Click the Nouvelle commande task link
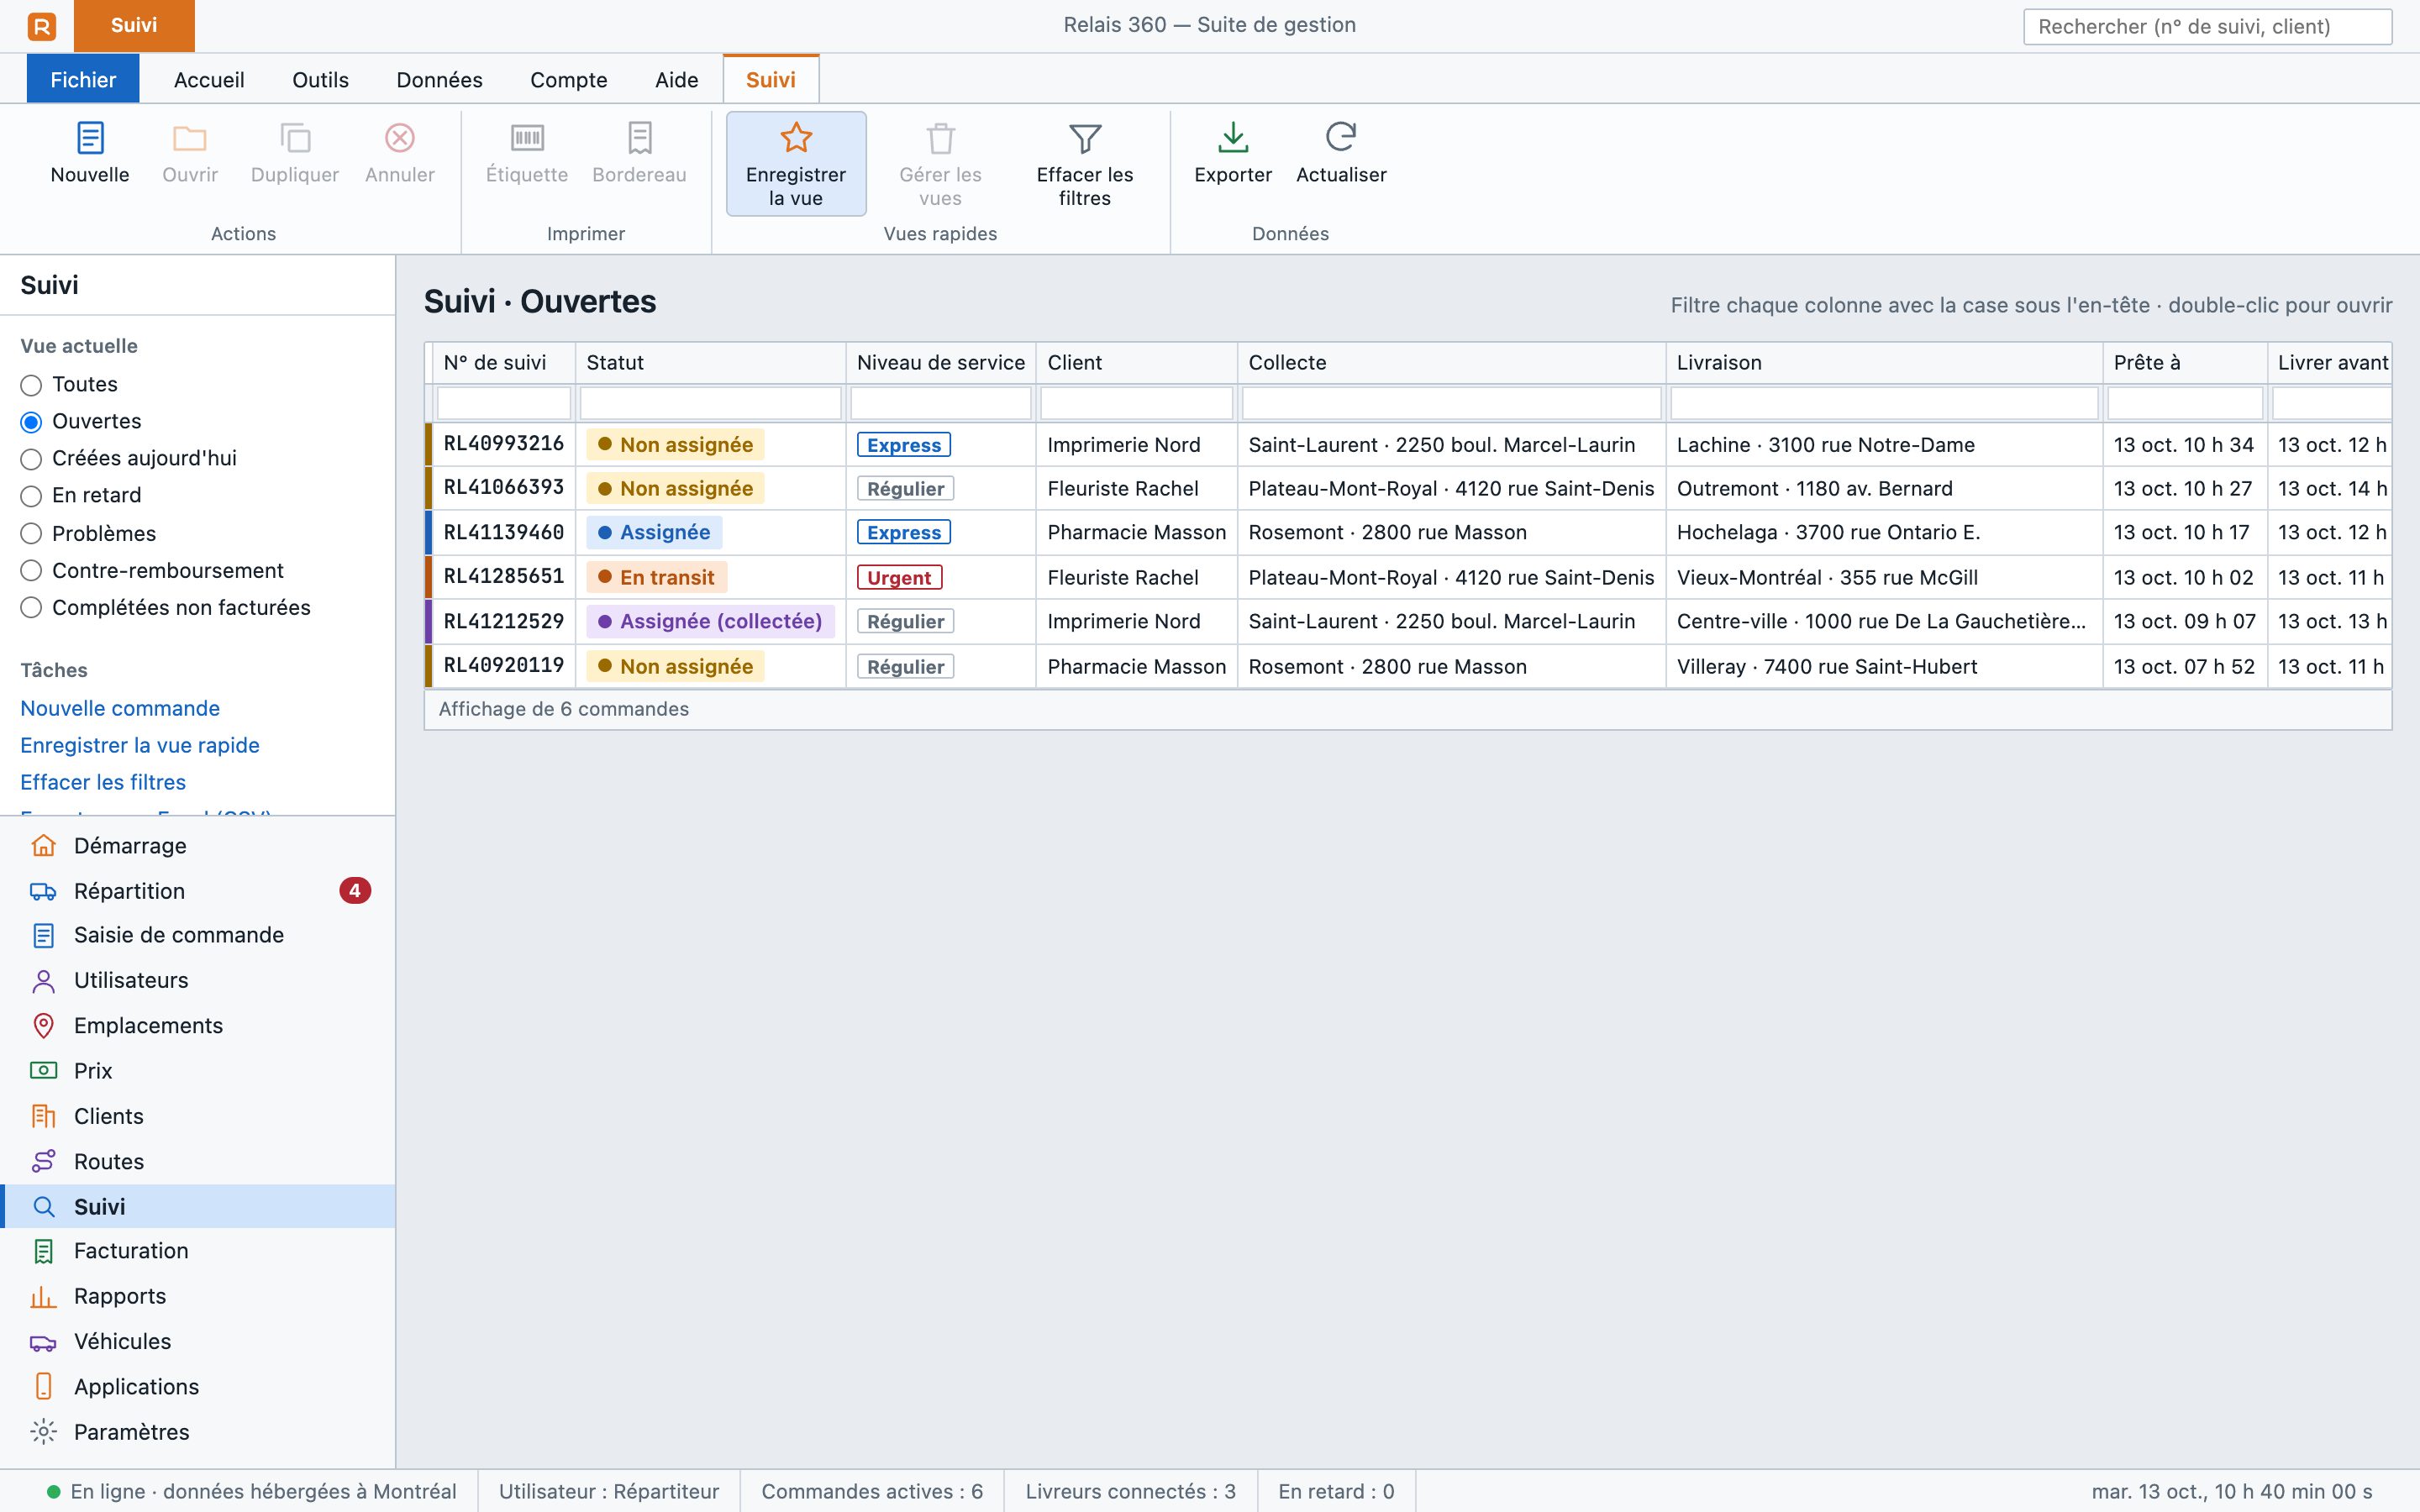 (x=120, y=709)
